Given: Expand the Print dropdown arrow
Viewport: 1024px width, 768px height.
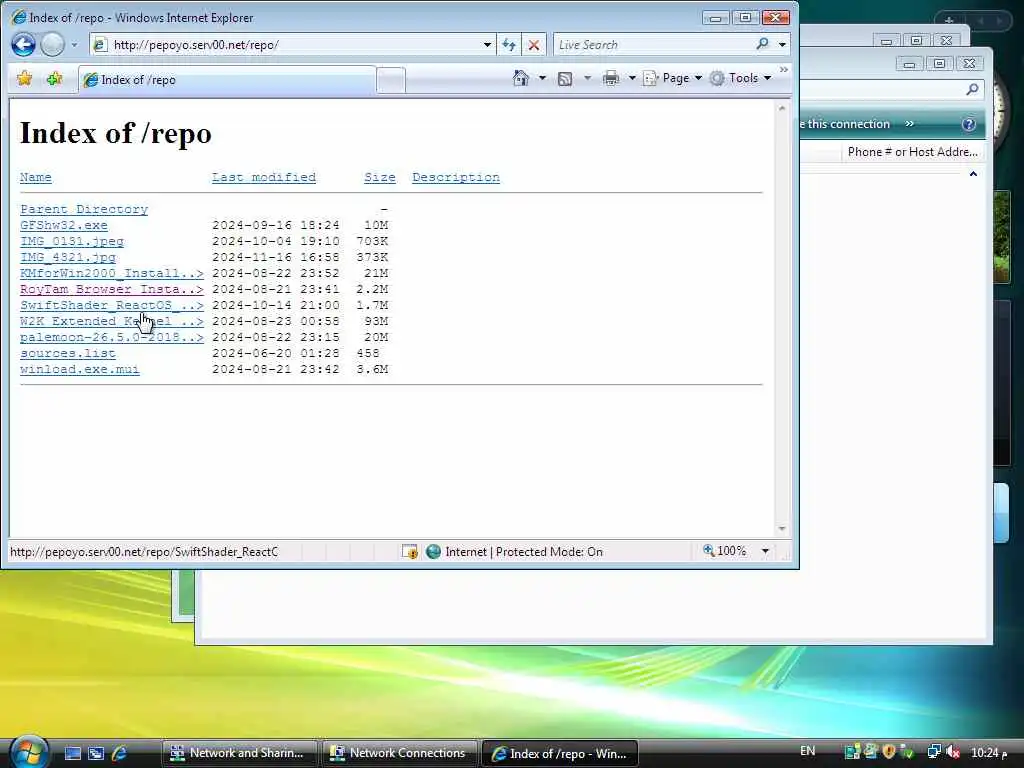Looking at the screenshot, I should coord(632,78).
